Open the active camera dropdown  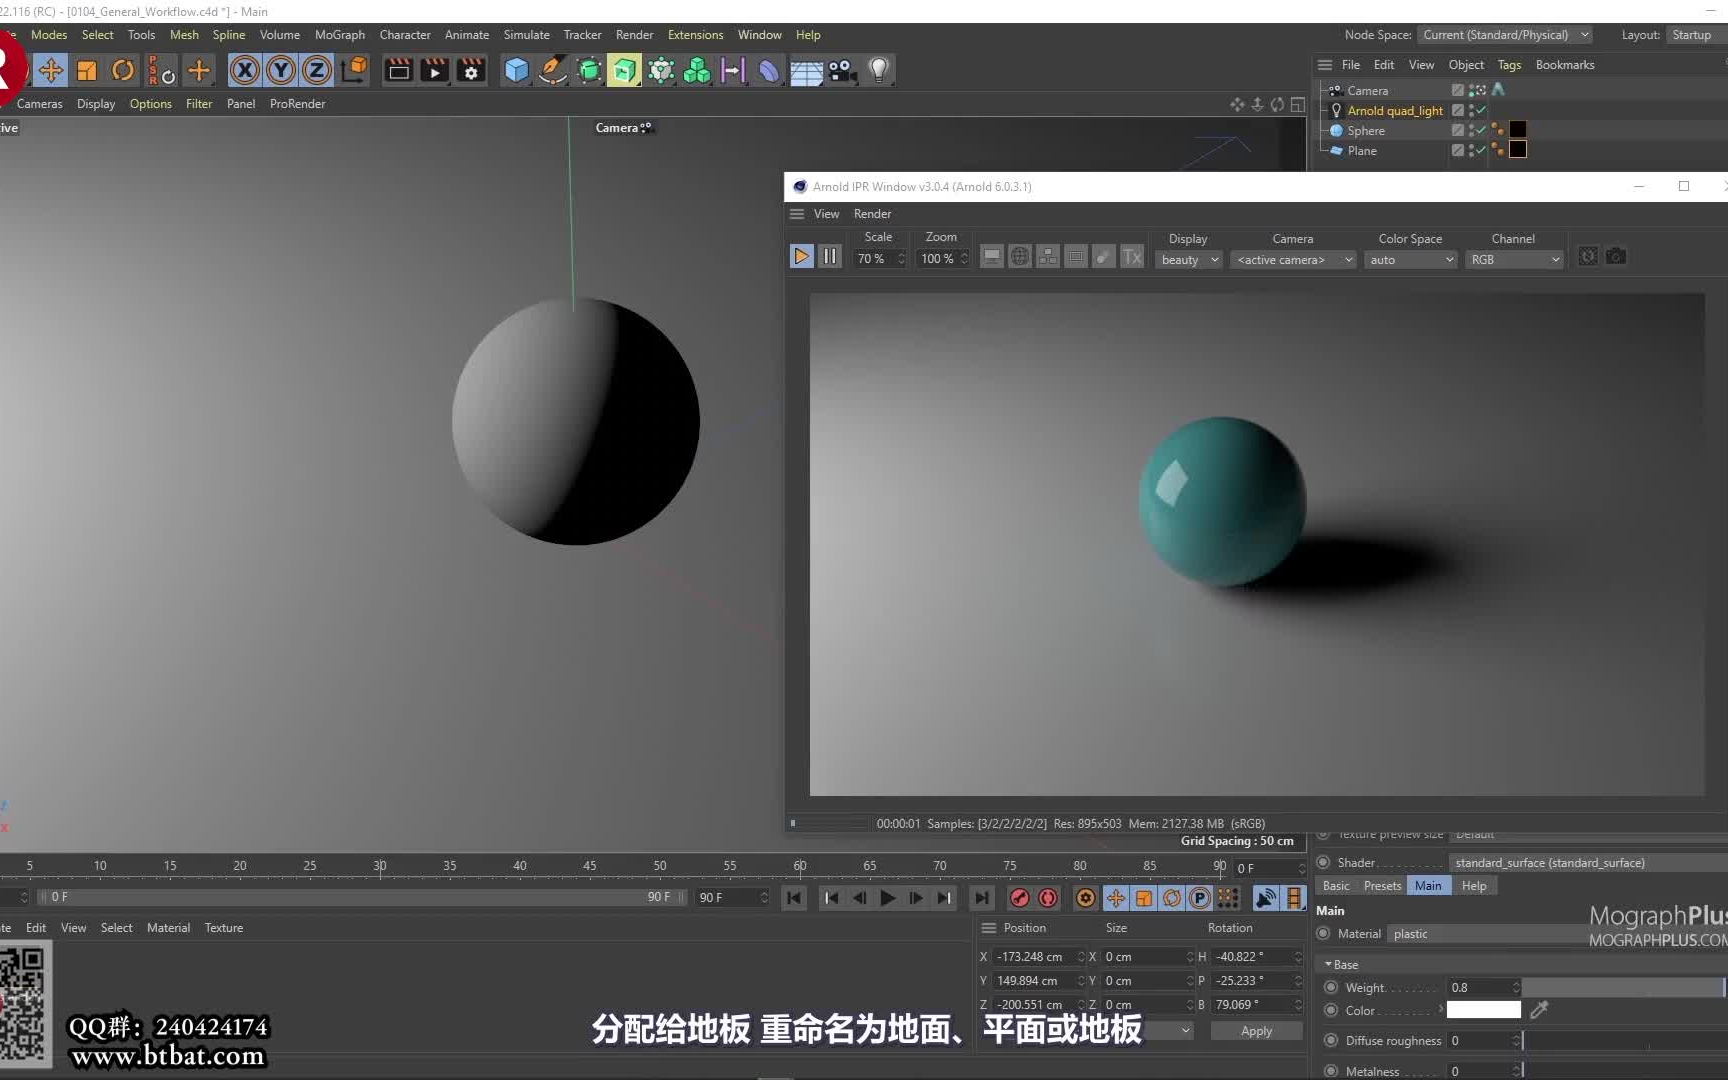click(x=1294, y=260)
